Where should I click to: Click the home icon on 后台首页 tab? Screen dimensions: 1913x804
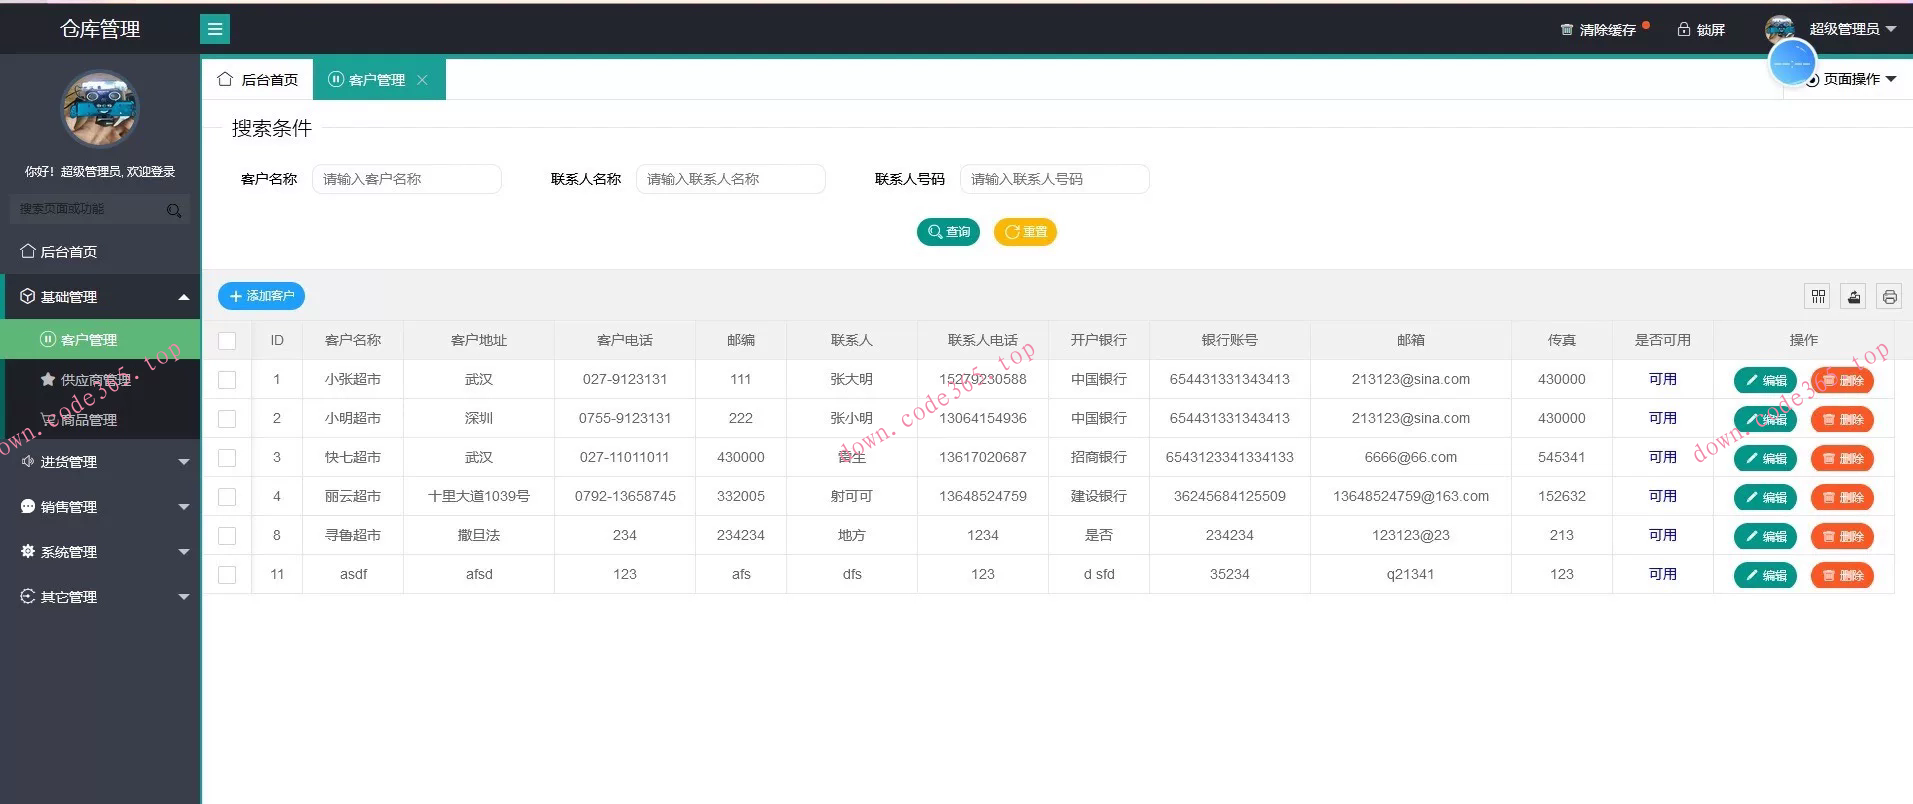coord(225,79)
